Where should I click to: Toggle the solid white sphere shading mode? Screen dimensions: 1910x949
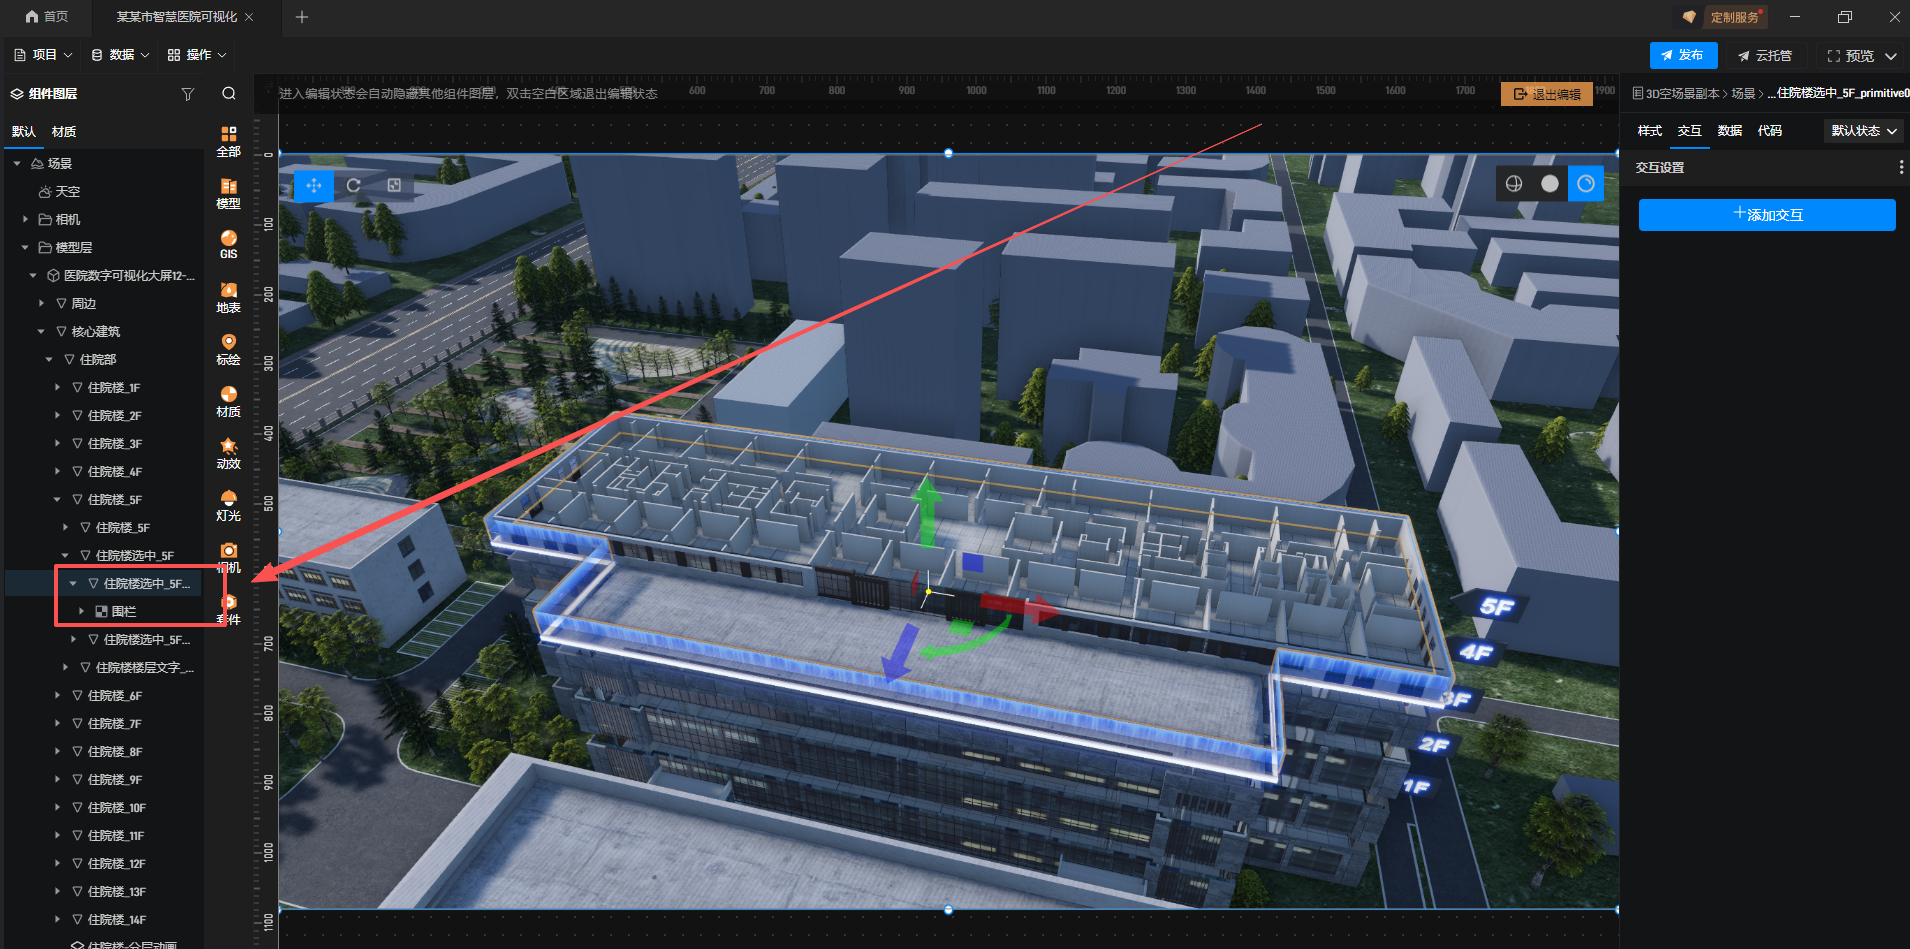coord(1549,183)
